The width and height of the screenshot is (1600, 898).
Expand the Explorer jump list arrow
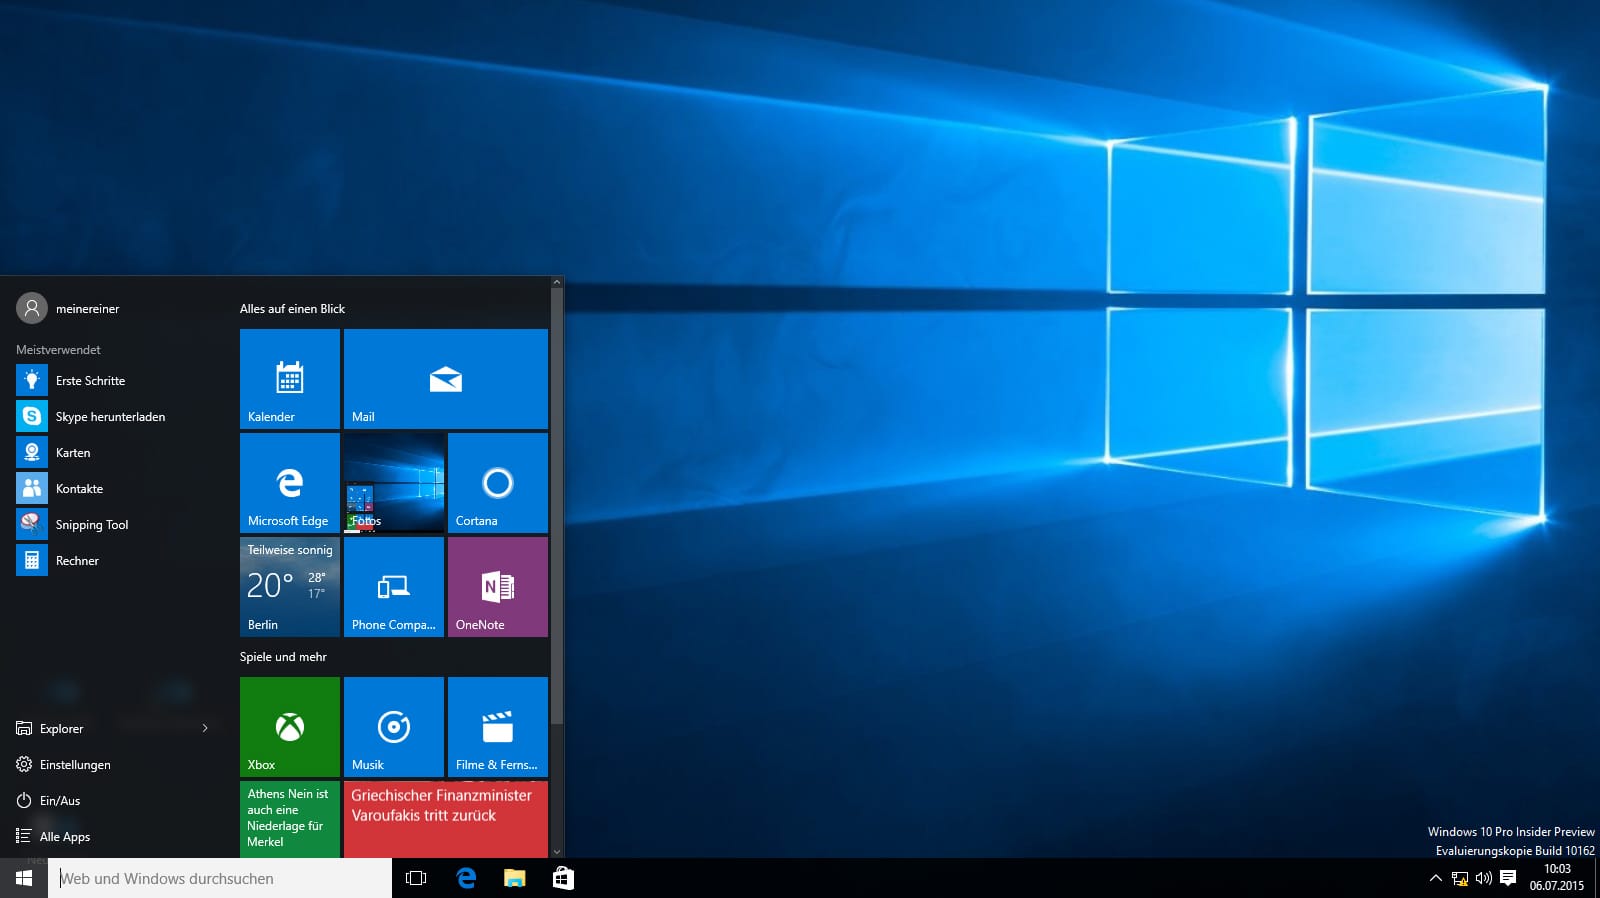point(205,728)
